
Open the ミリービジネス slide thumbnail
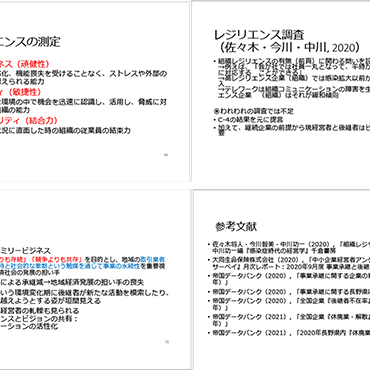[95, 279]
